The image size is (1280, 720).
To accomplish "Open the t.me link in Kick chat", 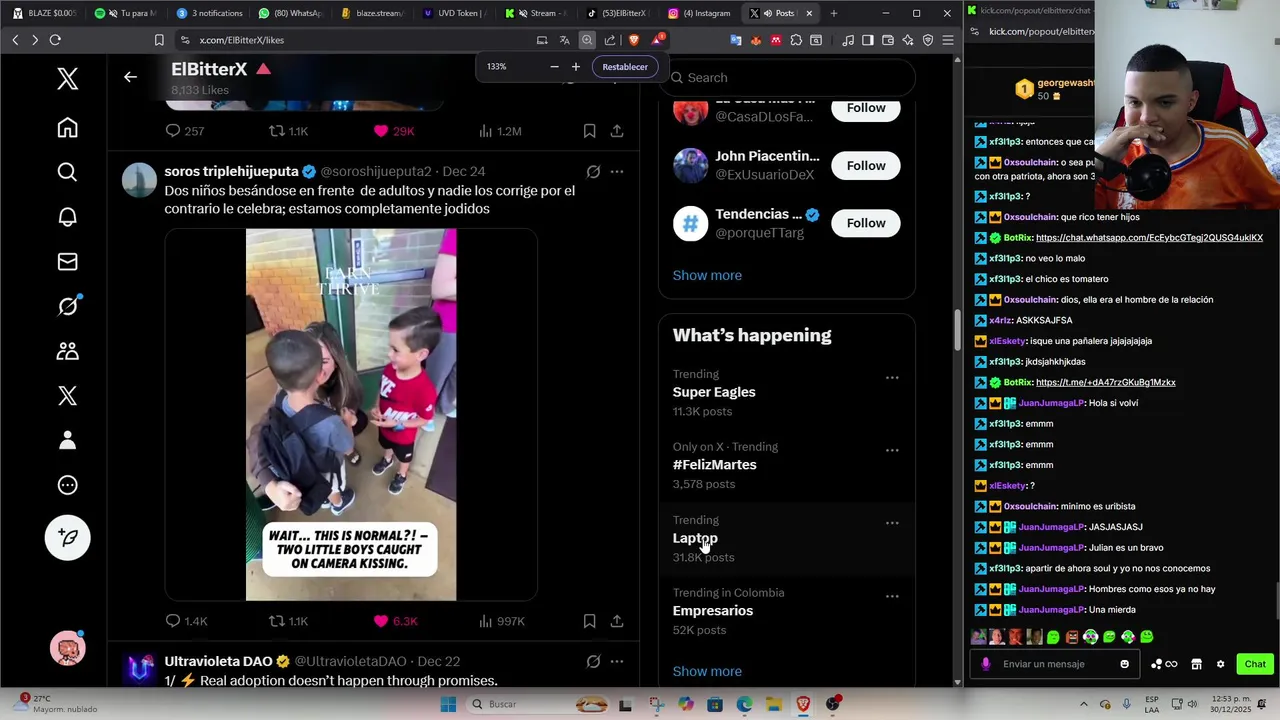I will click(1106, 382).
